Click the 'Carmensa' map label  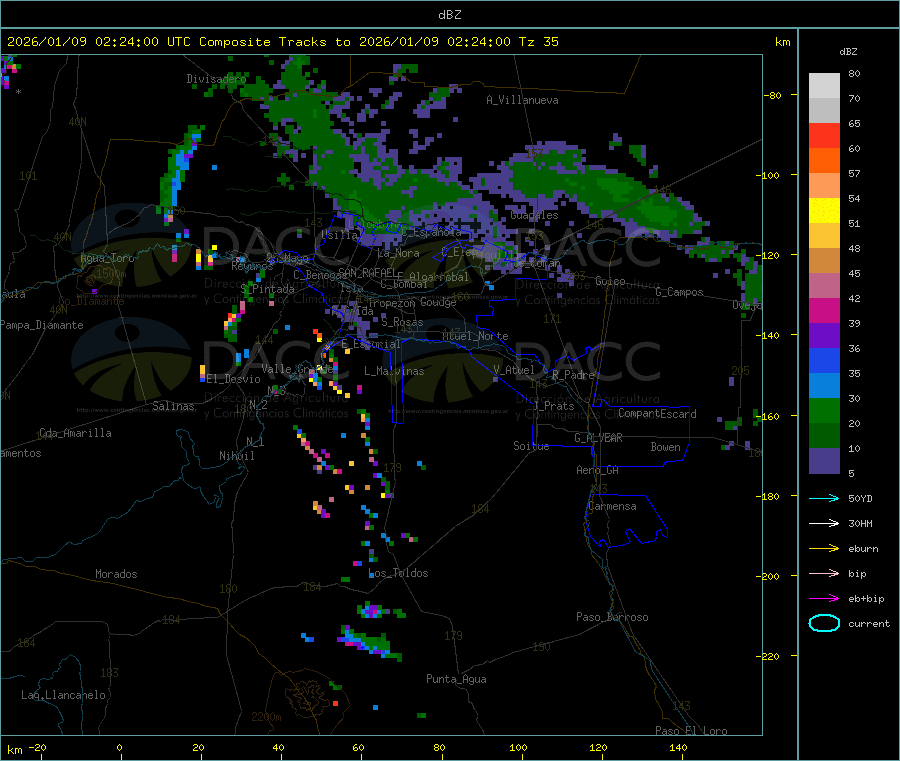(x=612, y=506)
